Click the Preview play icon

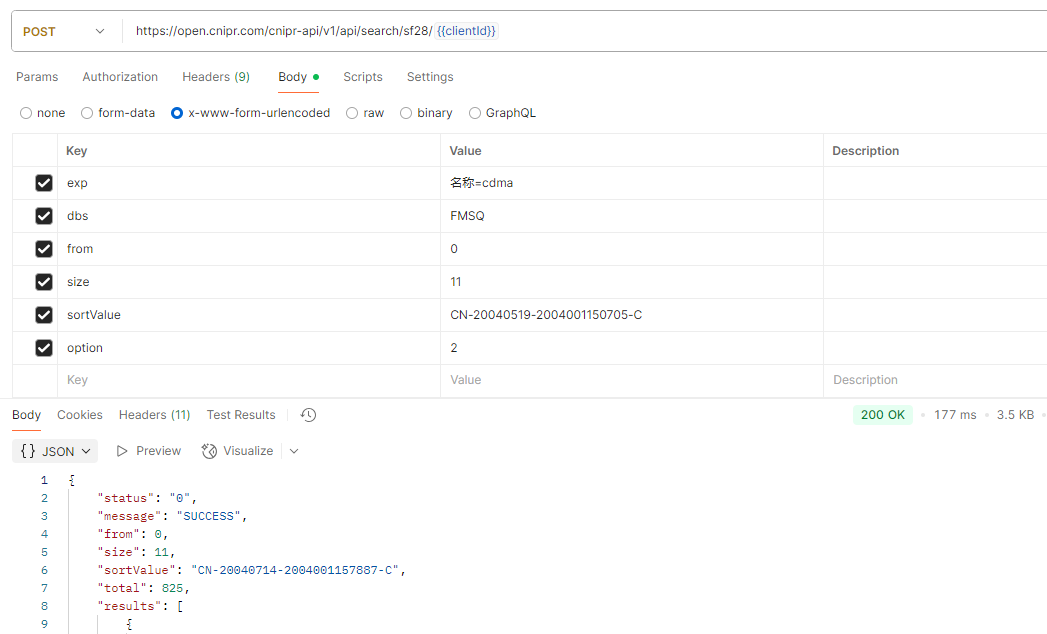tap(122, 451)
